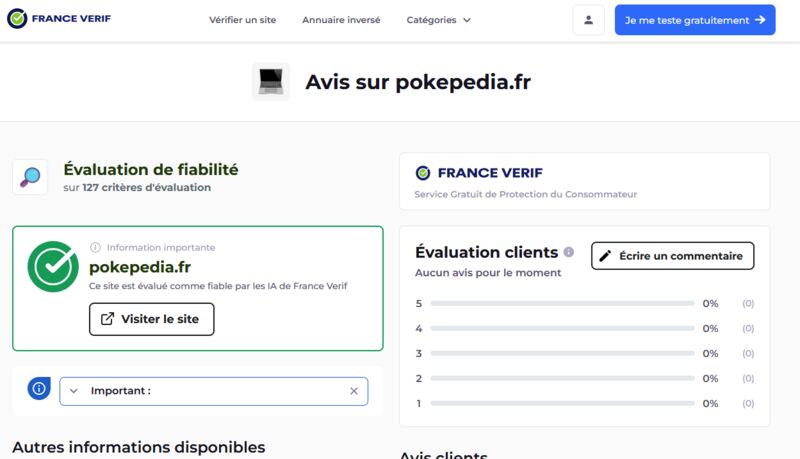Click the France Verif logo in right card
Image resolution: width=800 pixels, height=459 pixels.
[479, 173]
